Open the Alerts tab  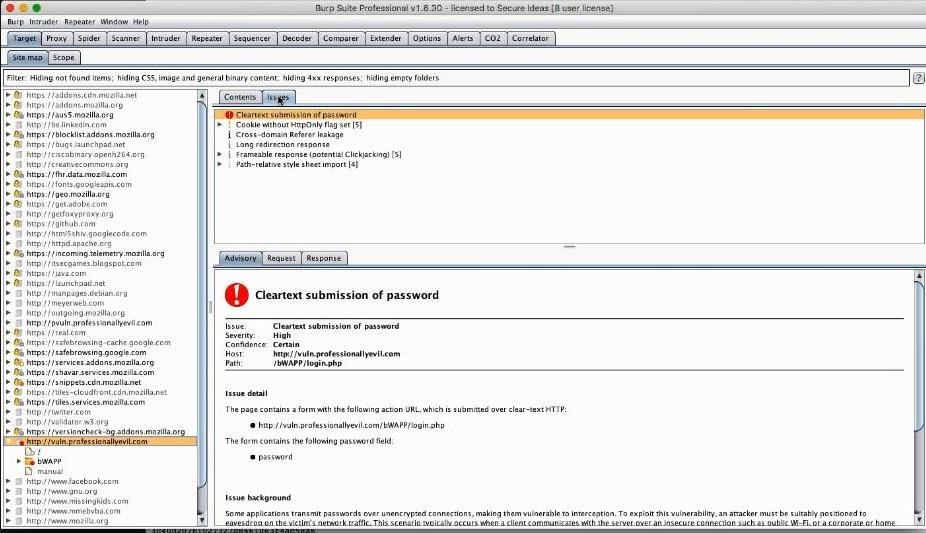463,38
